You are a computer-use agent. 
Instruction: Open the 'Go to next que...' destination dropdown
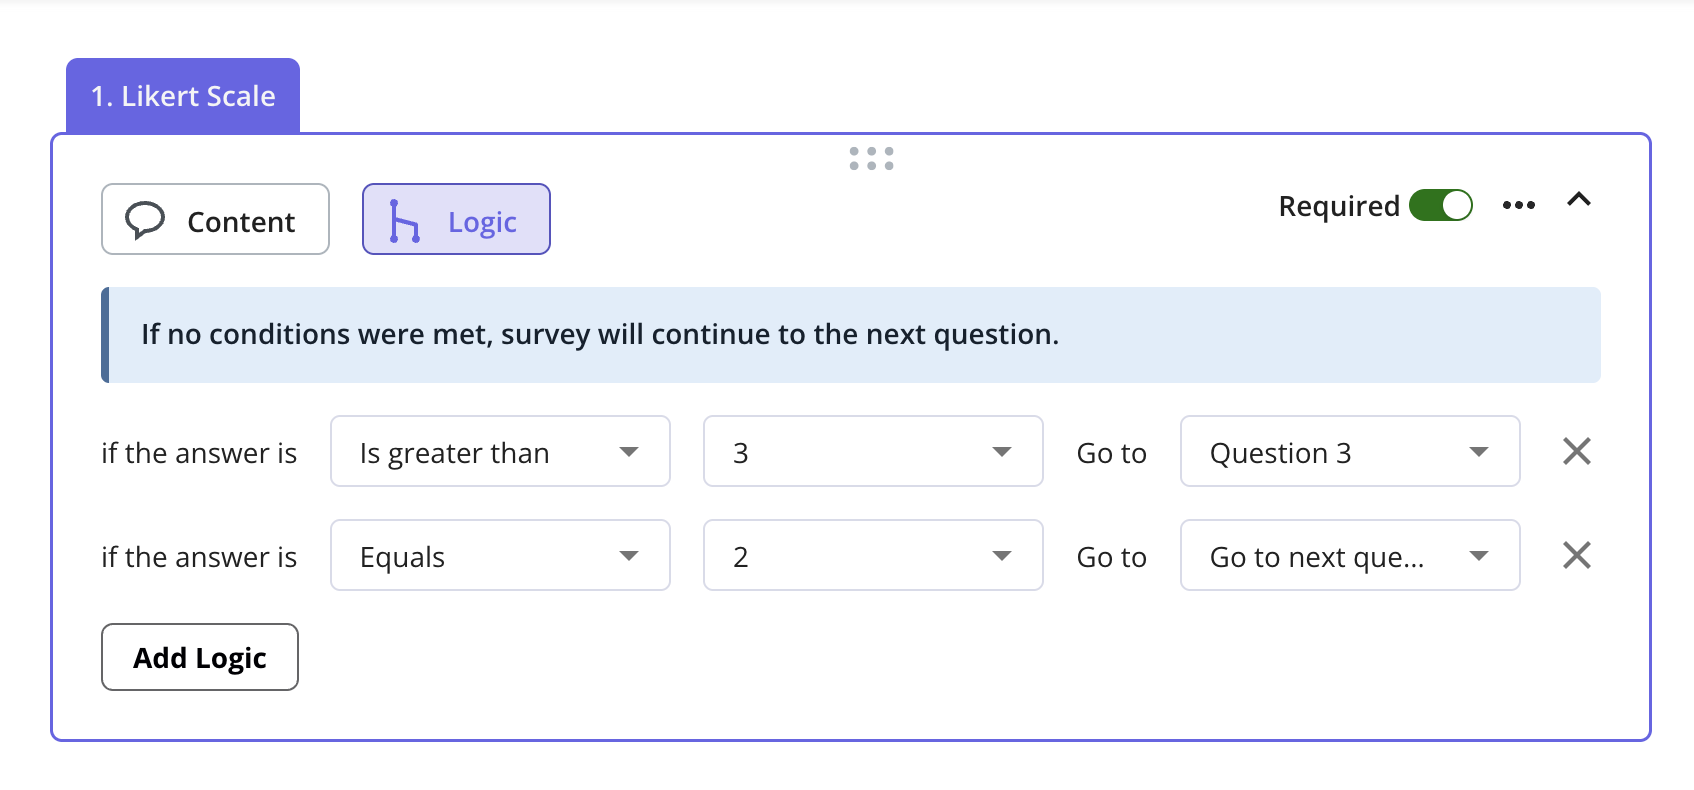point(1349,556)
